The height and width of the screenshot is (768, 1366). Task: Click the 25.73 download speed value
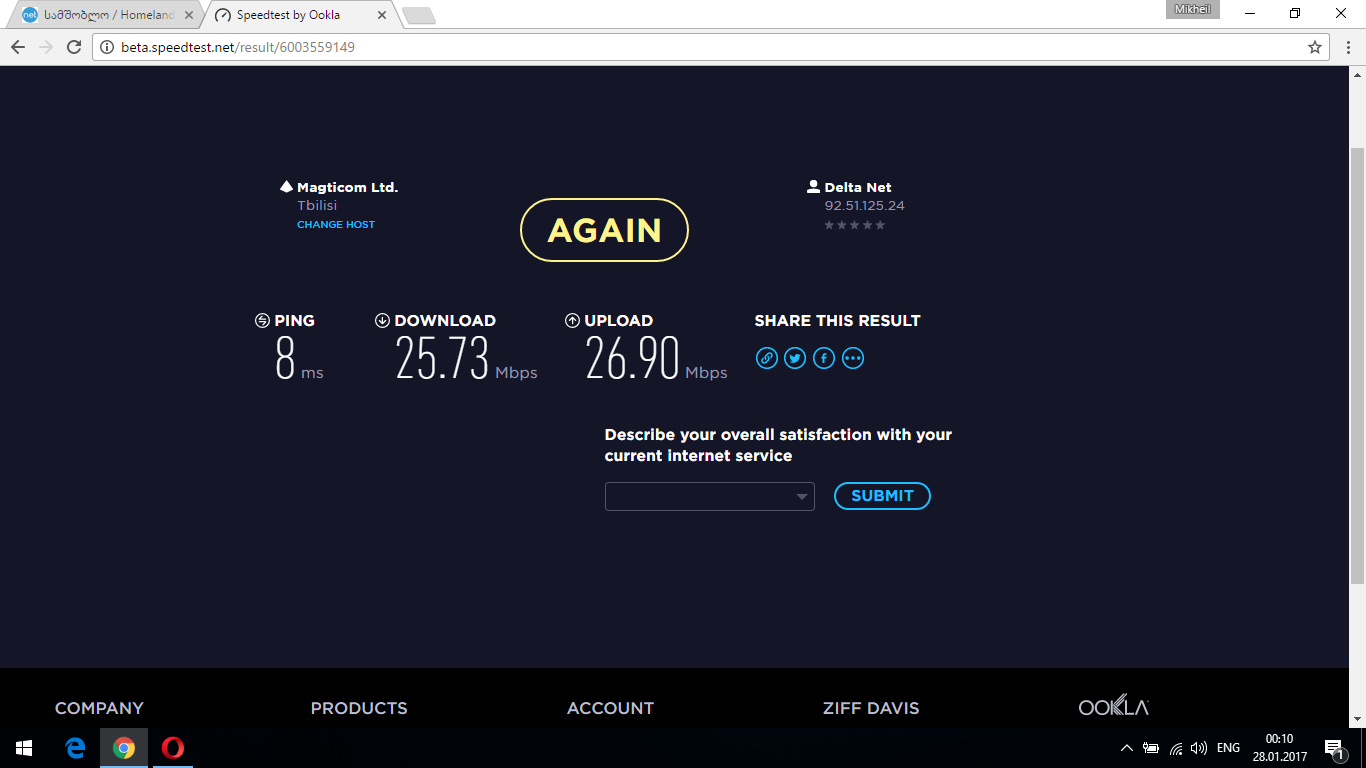click(443, 358)
